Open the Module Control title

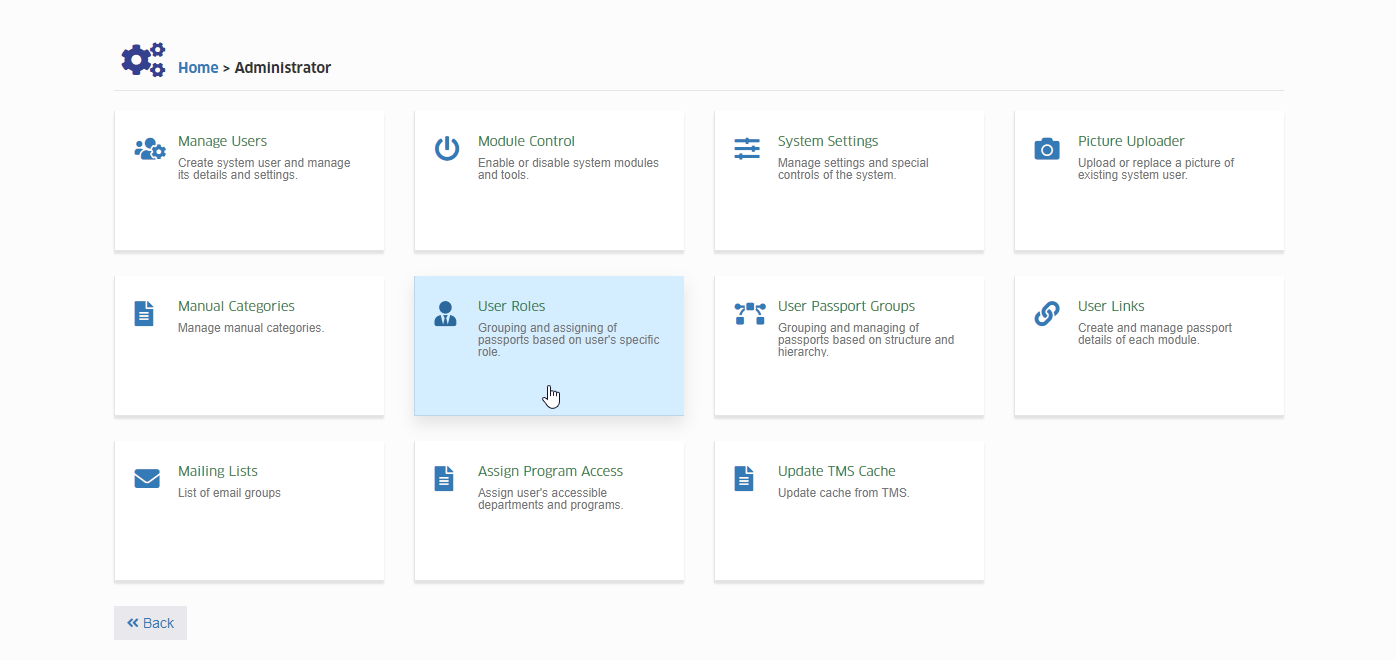(526, 141)
